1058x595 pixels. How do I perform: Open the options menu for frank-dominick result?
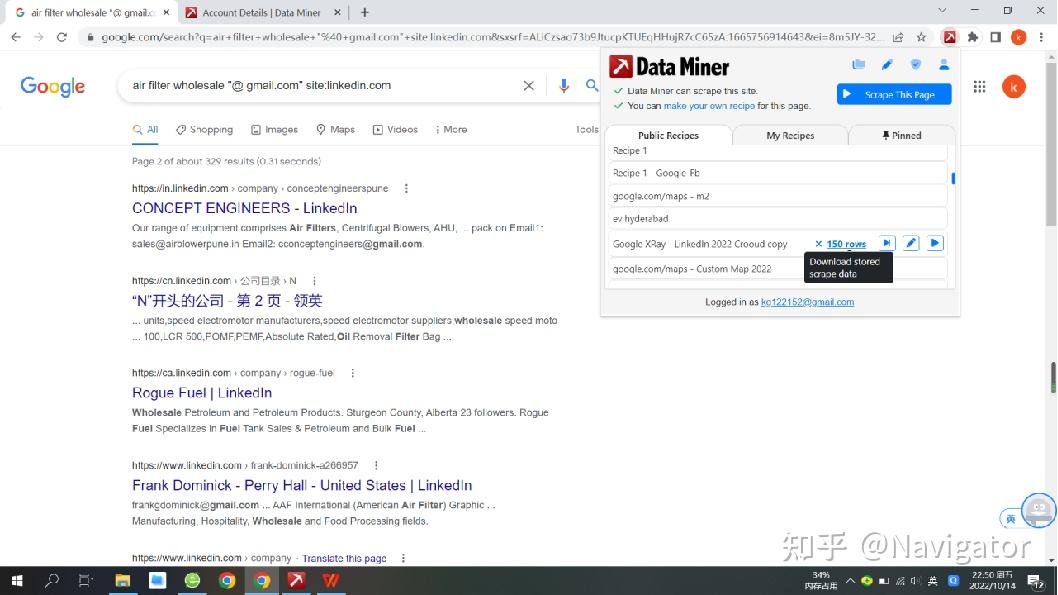[376, 465]
